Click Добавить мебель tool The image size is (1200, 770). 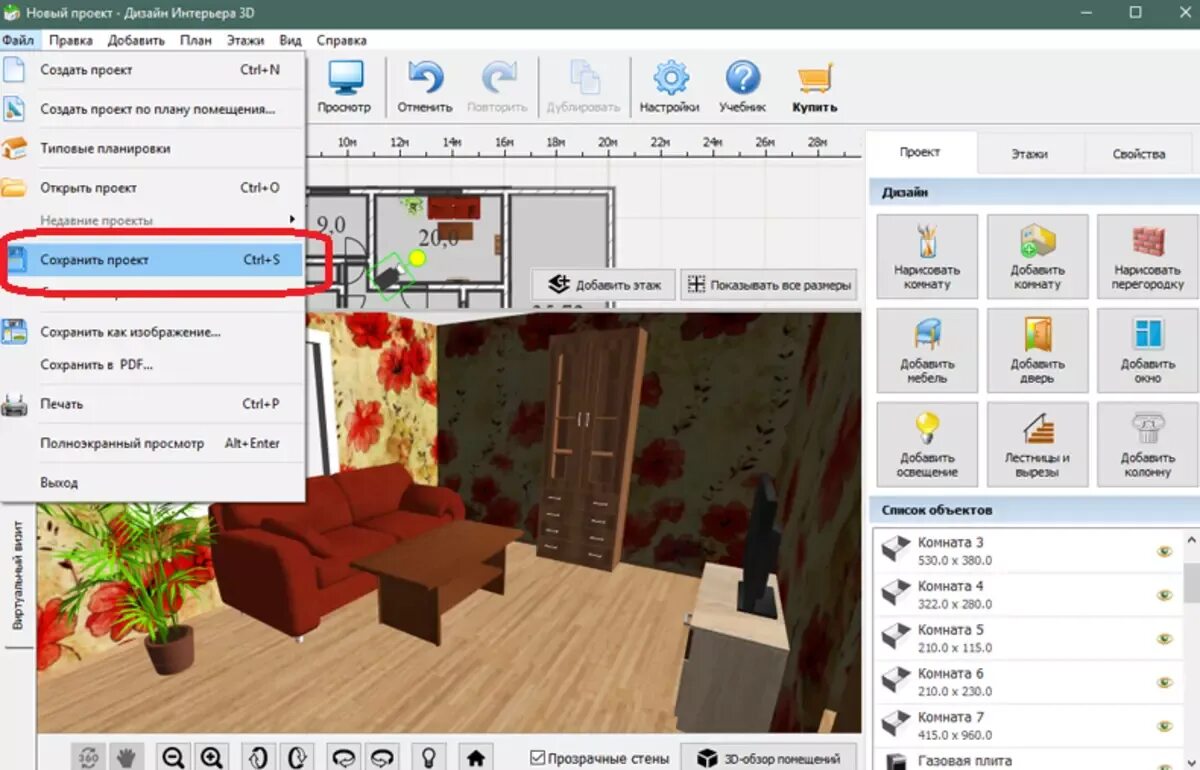pos(927,351)
